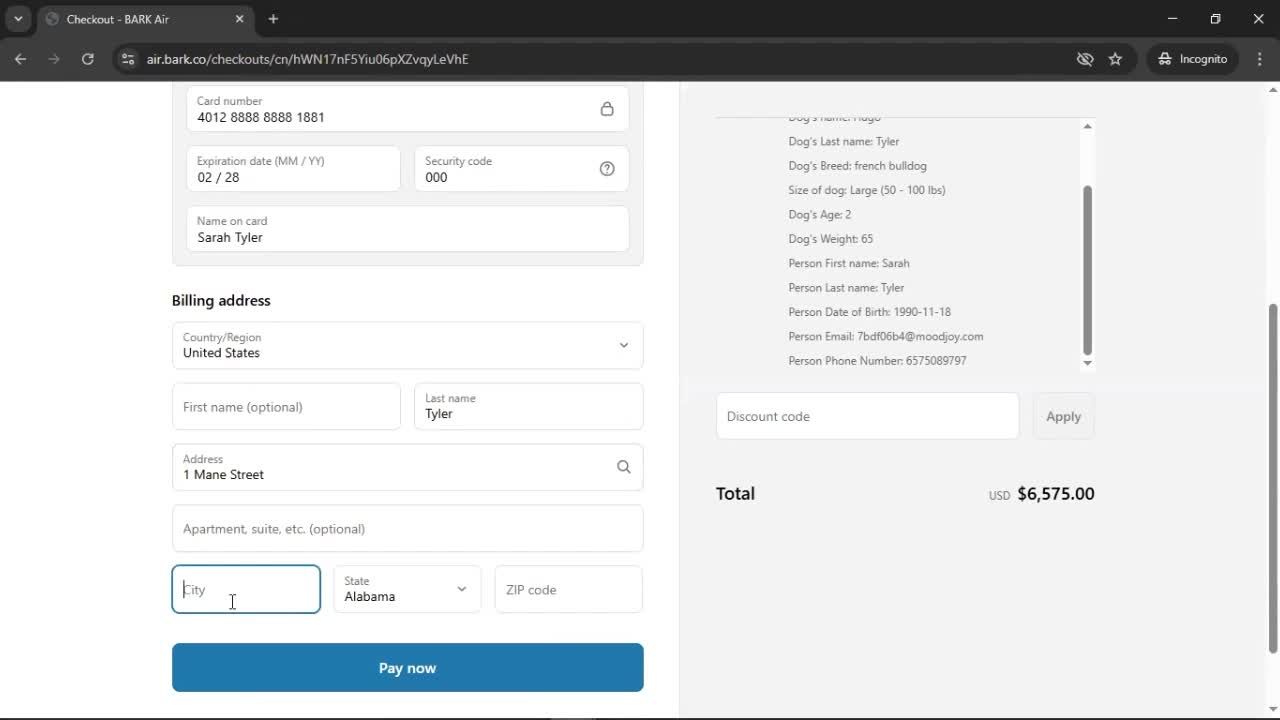Image resolution: width=1280 pixels, height=720 pixels.
Task: Click the Expiration date field
Action: 293,169
